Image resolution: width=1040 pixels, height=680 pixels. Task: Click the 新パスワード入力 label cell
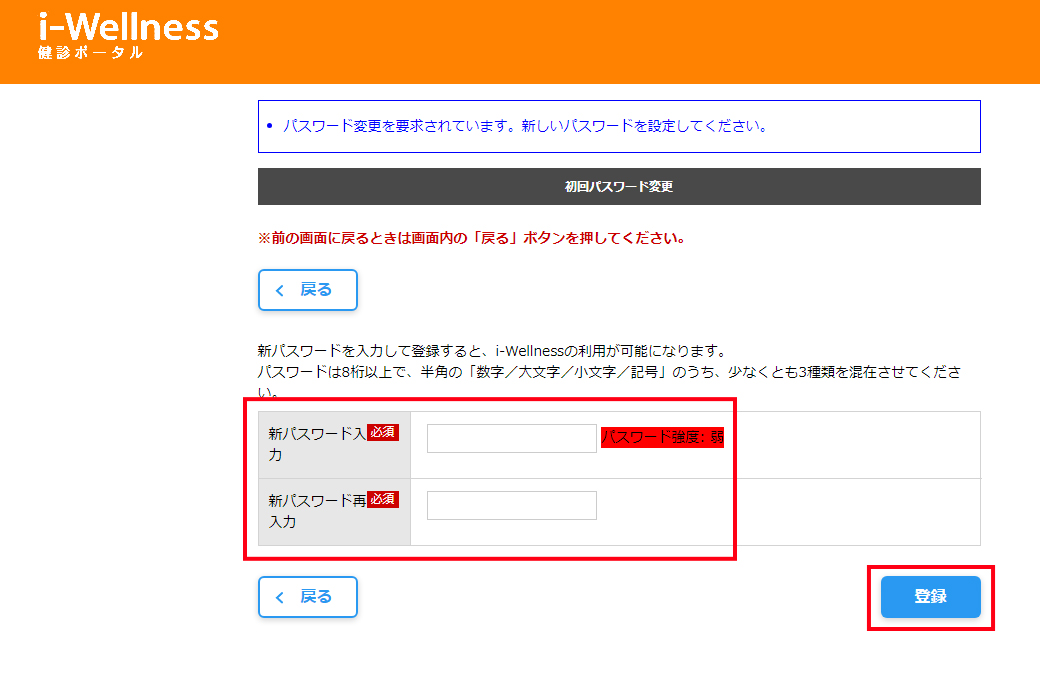334,445
